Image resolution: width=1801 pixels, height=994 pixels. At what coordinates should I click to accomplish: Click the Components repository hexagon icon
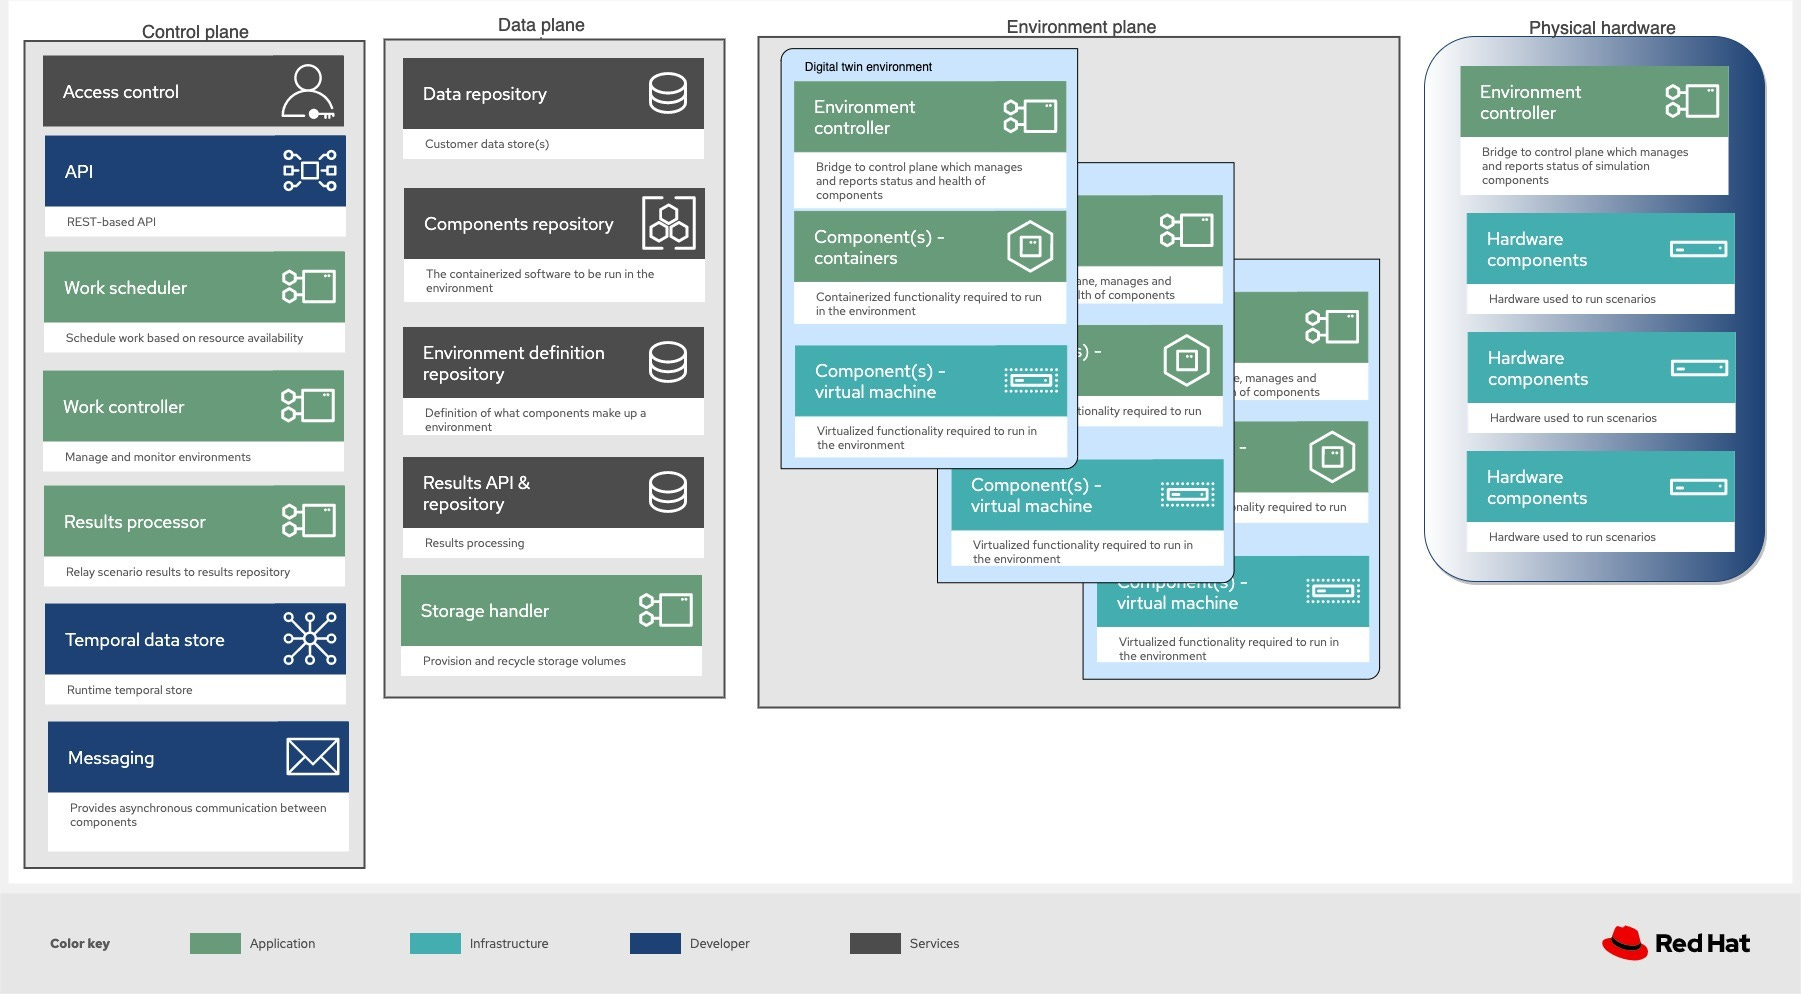pyautogui.click(x=669, y=223)
